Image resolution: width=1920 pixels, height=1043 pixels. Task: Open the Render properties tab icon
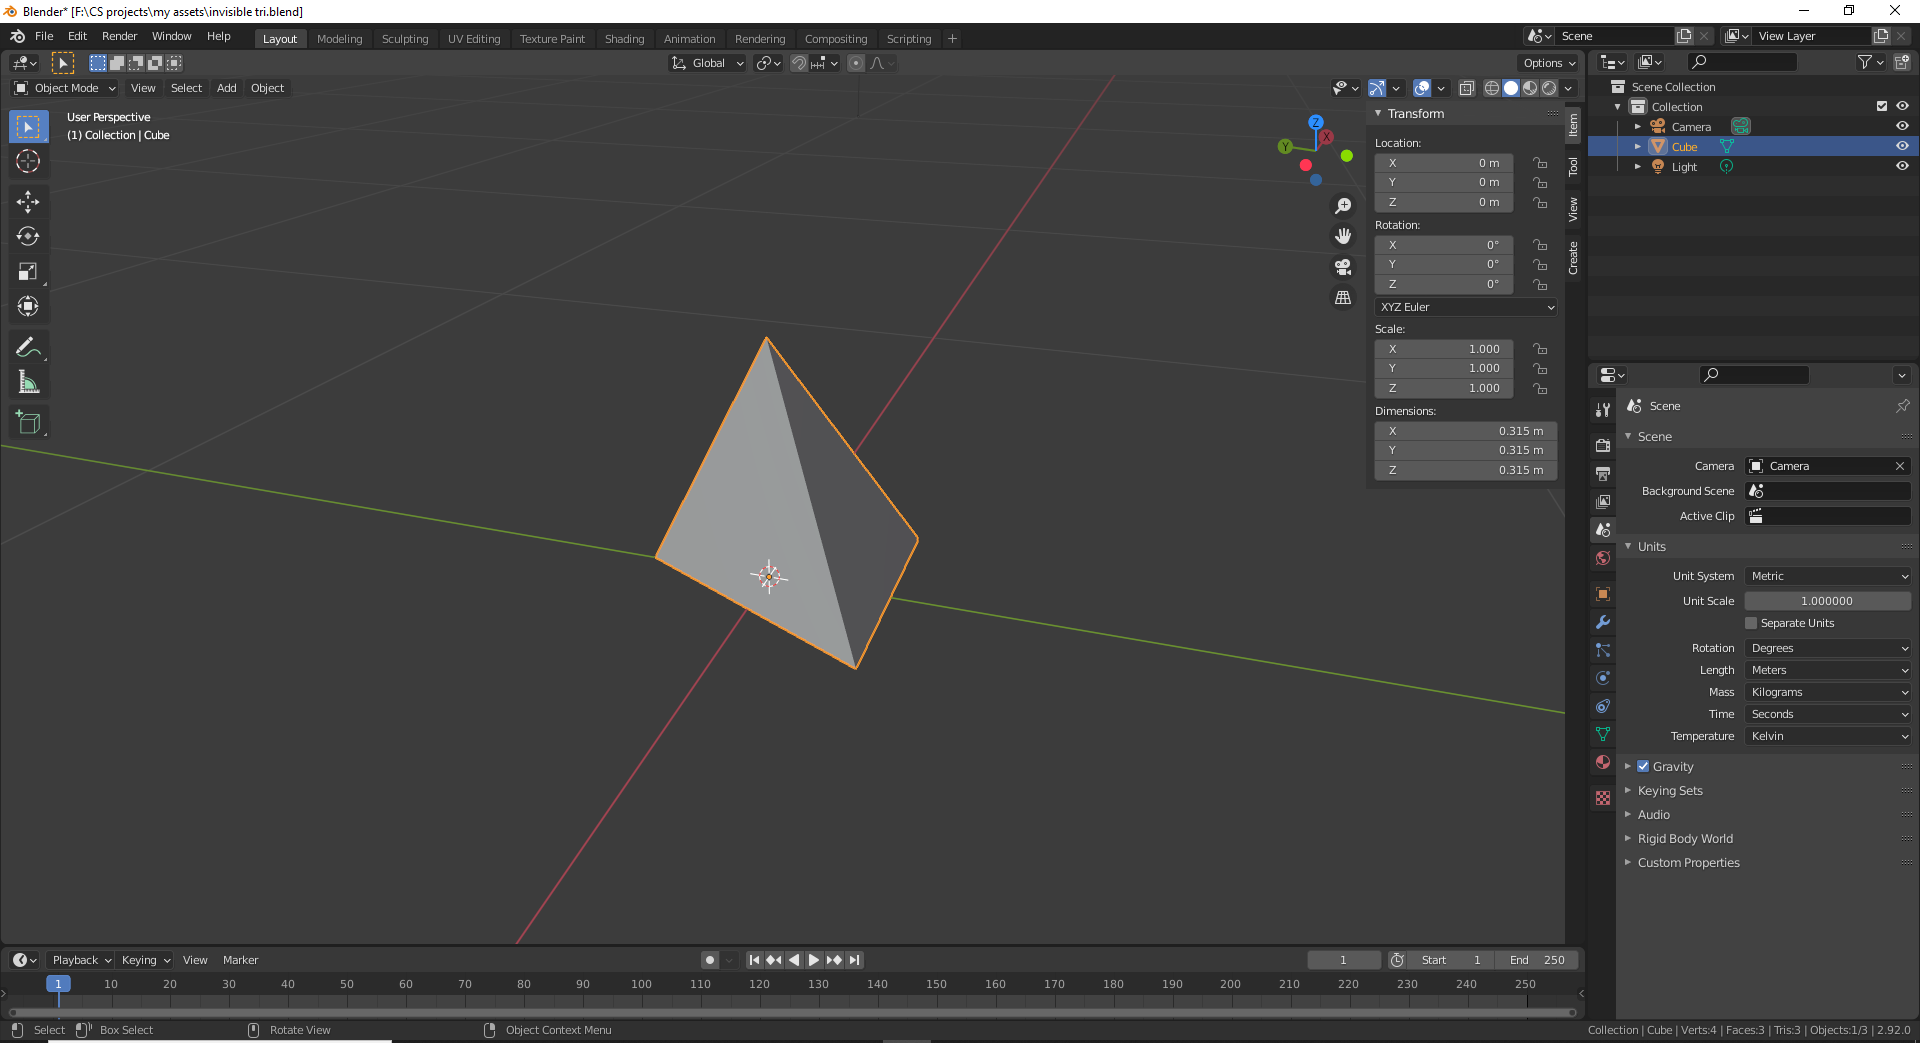coord(1603,445)
